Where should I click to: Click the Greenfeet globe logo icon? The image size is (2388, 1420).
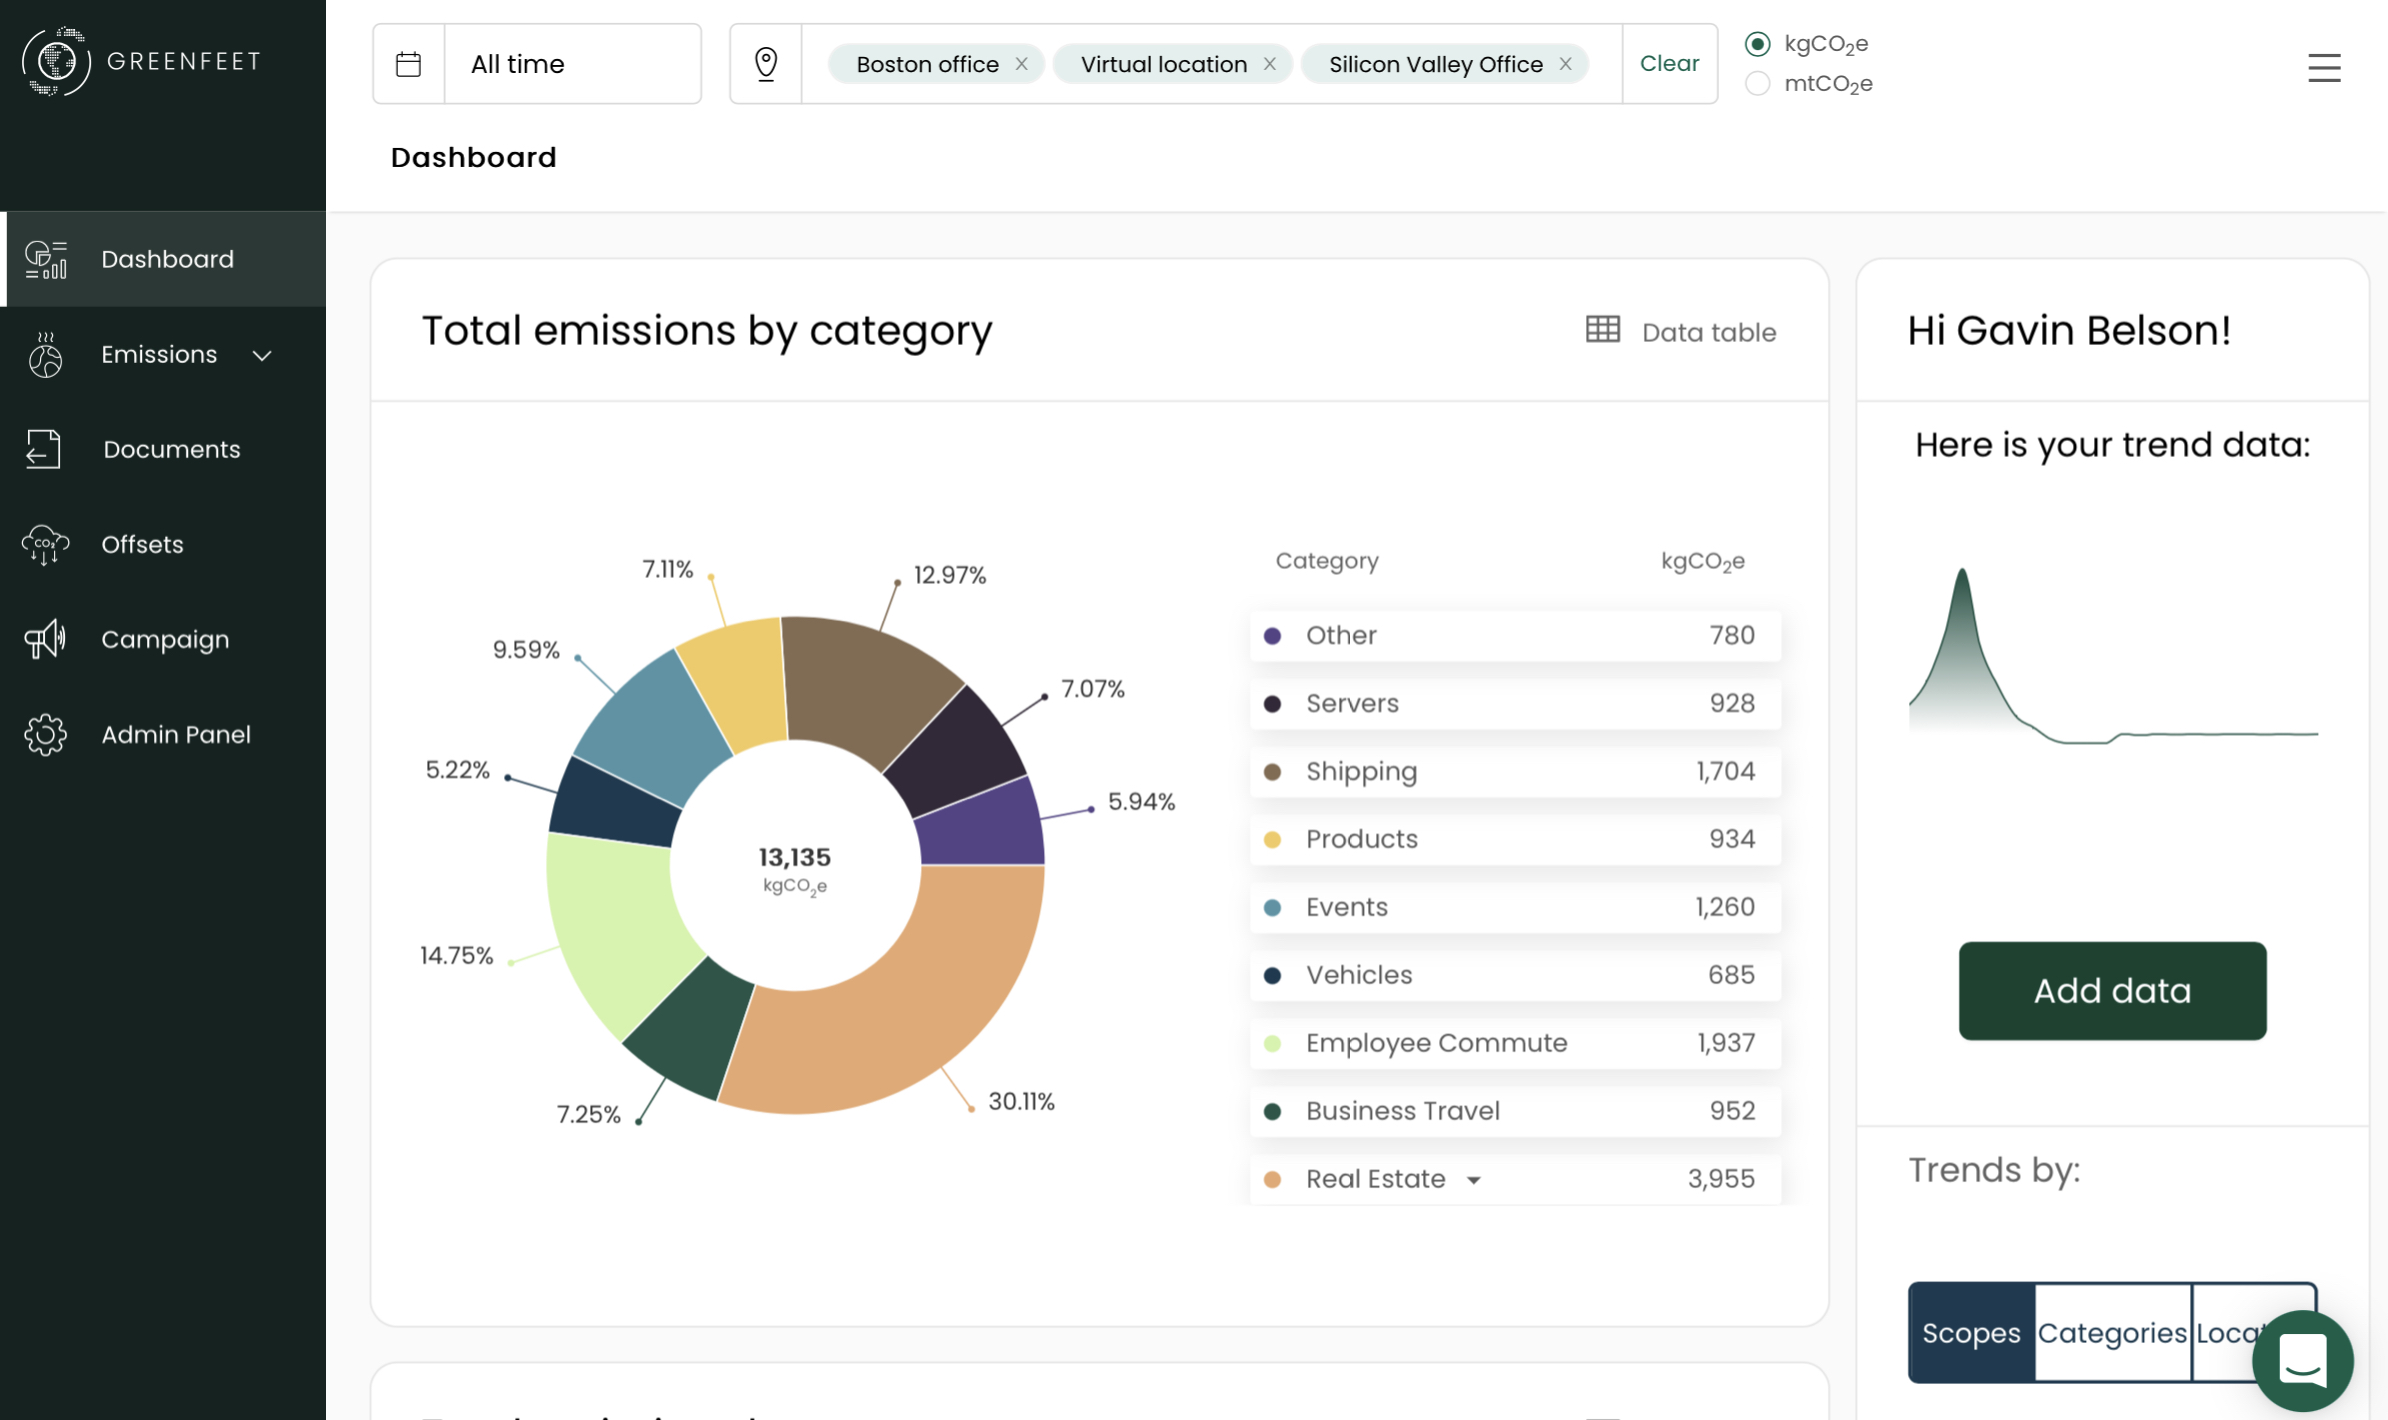pyautogui.click(x=56, y=62)
